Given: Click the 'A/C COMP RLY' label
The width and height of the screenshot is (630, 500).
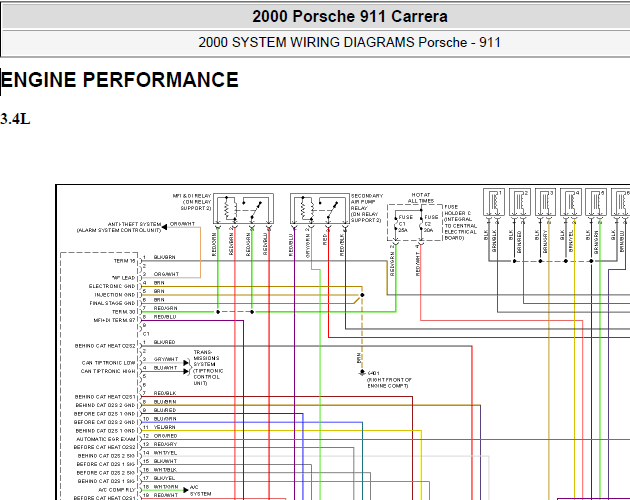Looking at the screenshot, I should 117,490.
